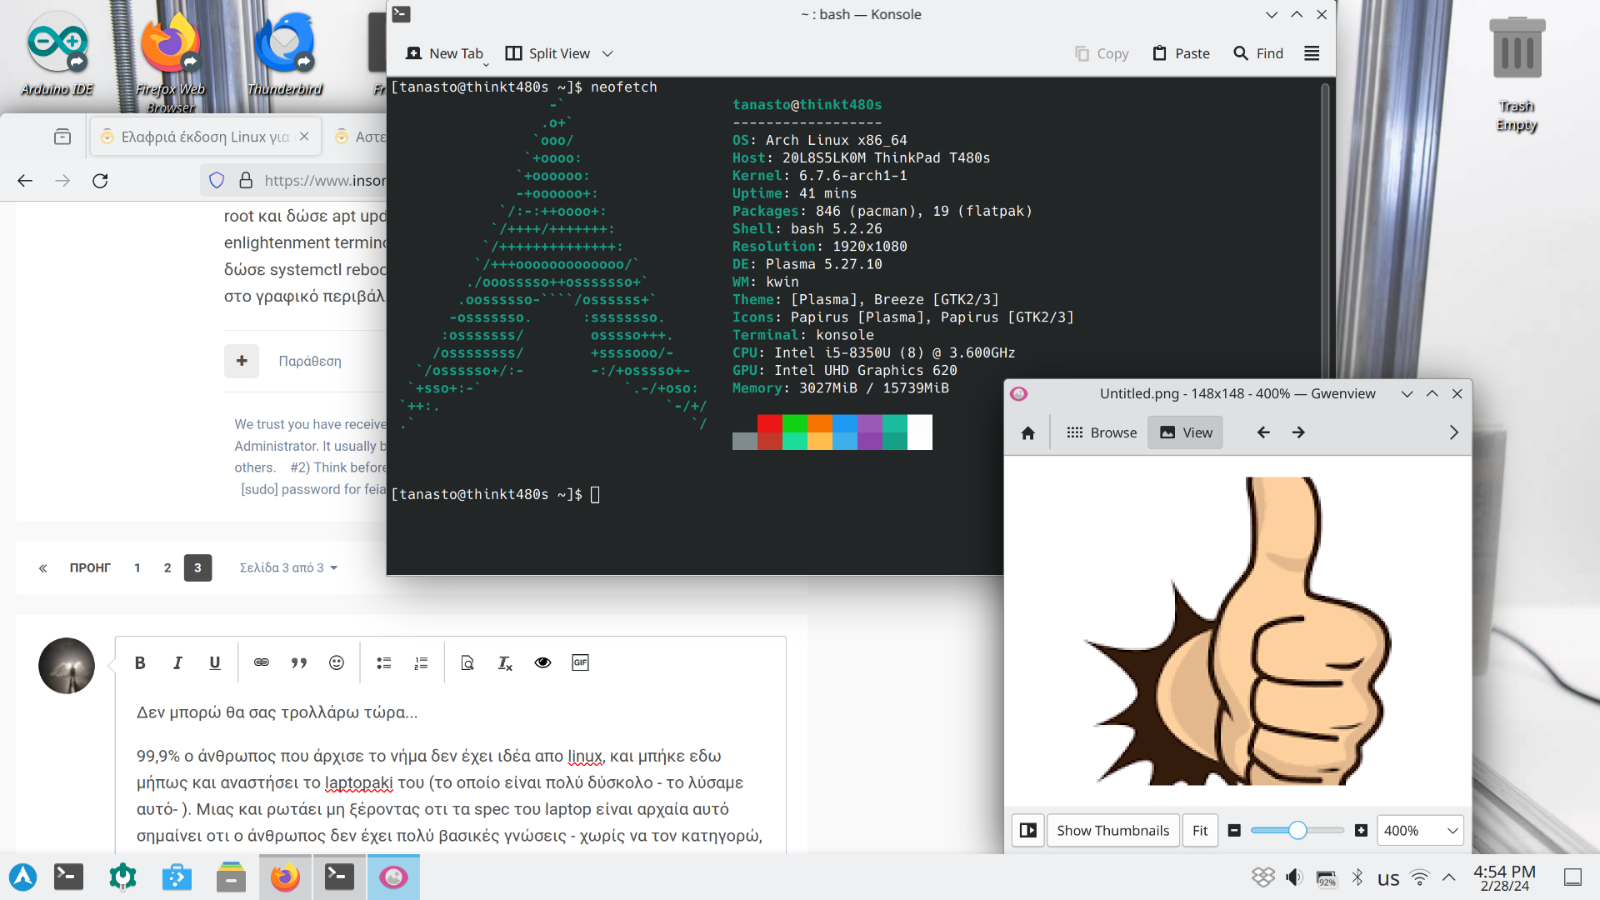This screenshot has width=1600, height=900.
Task: Open the Konsole hamburger menu
Action: (1312, 54)
